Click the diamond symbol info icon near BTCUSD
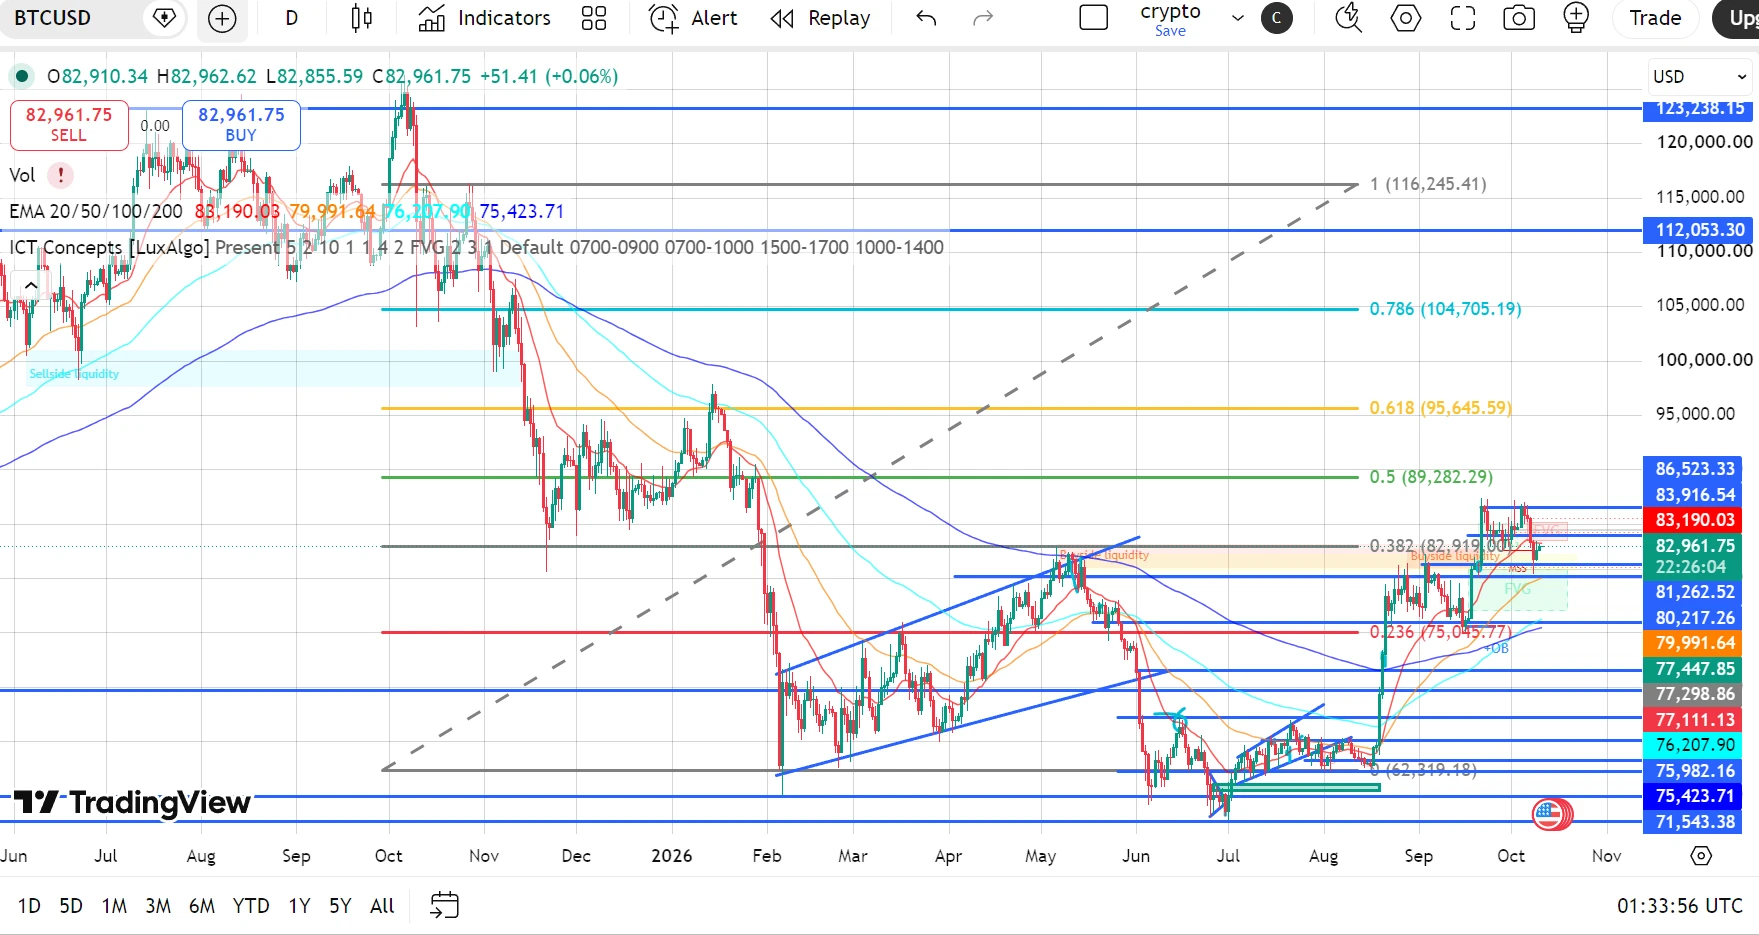This screenshot has height=935, width=1759. click(x=164, y=18)
